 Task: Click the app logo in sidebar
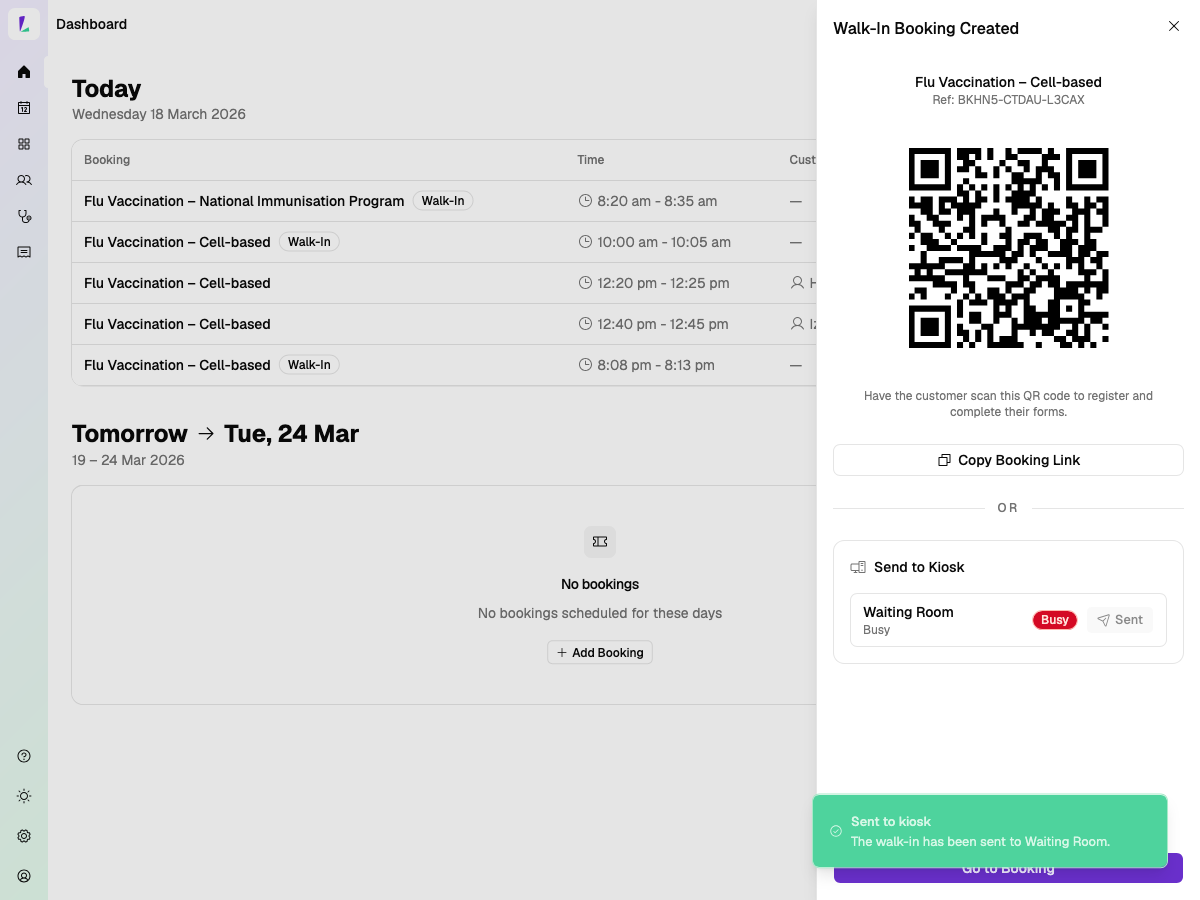pyautogui.click(x=24, y=24)
